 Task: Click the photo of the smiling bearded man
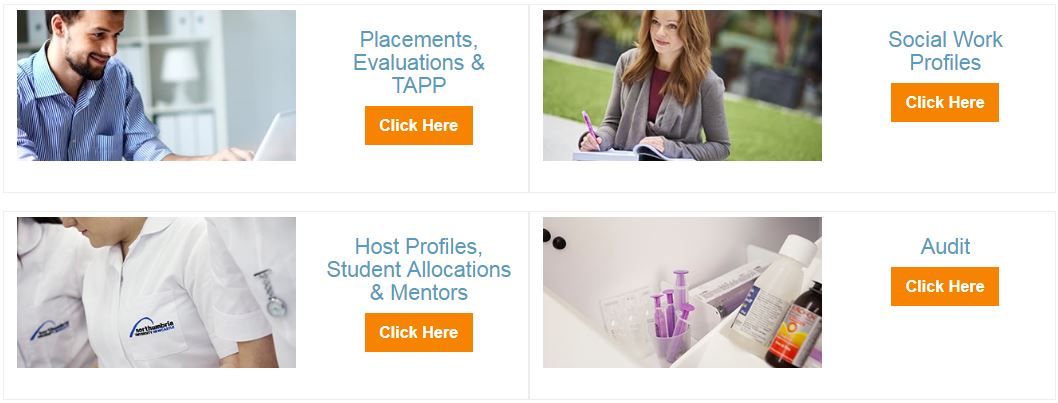[x=156, y=85]
